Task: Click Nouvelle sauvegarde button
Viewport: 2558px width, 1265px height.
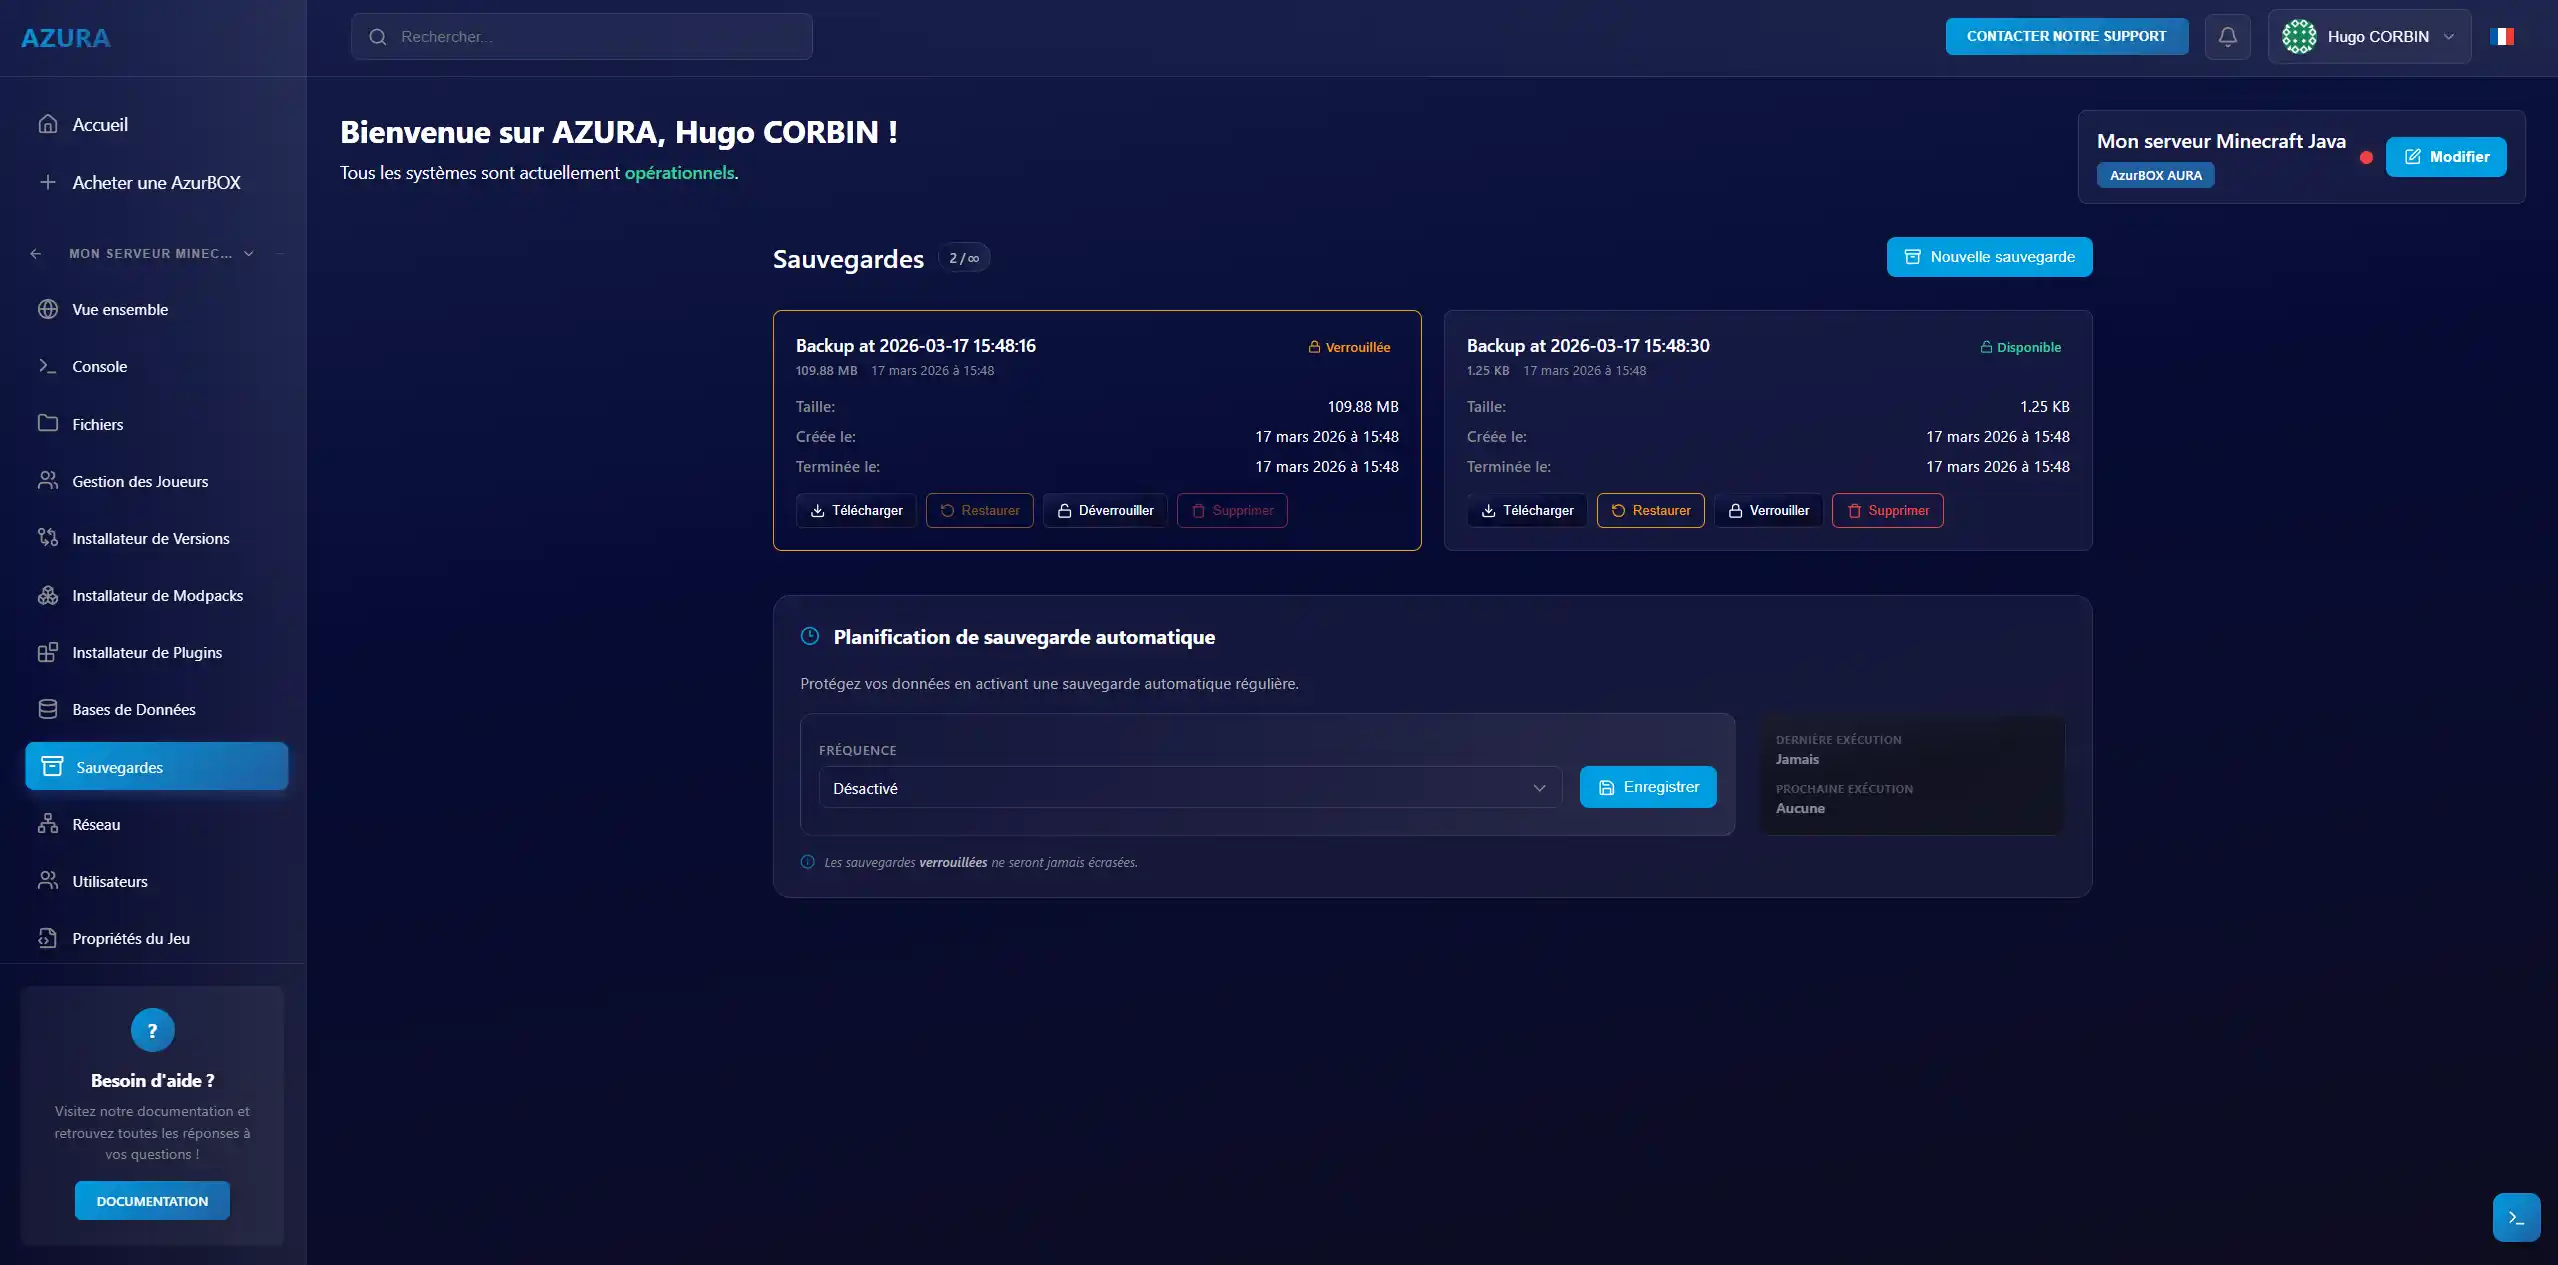Action: coord(1989,257)
